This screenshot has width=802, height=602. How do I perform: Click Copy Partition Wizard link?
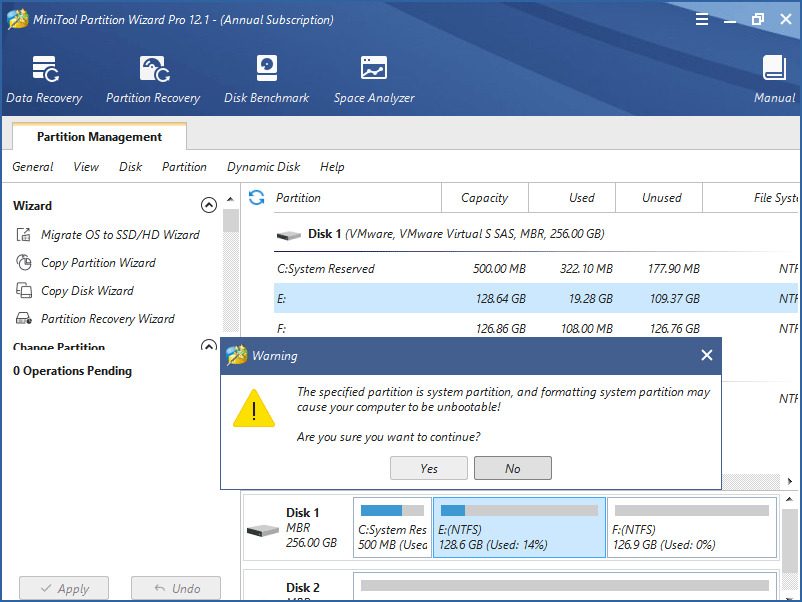coord(98,263)
